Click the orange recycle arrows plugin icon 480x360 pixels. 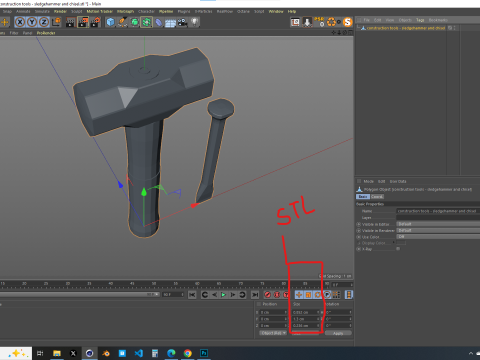(x=331, y=22)
